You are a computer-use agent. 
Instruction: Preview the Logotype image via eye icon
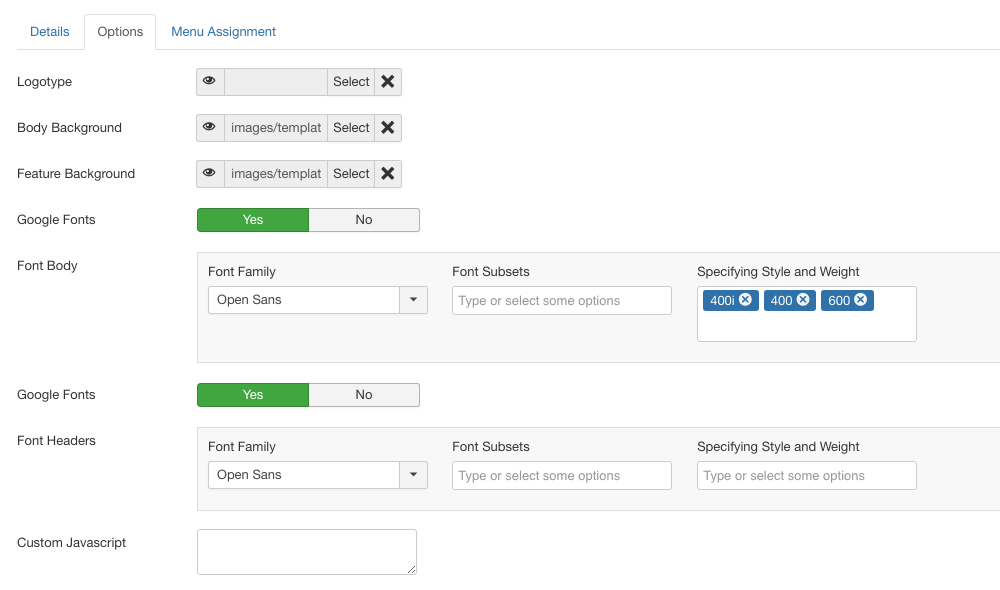tap(210, 82)
